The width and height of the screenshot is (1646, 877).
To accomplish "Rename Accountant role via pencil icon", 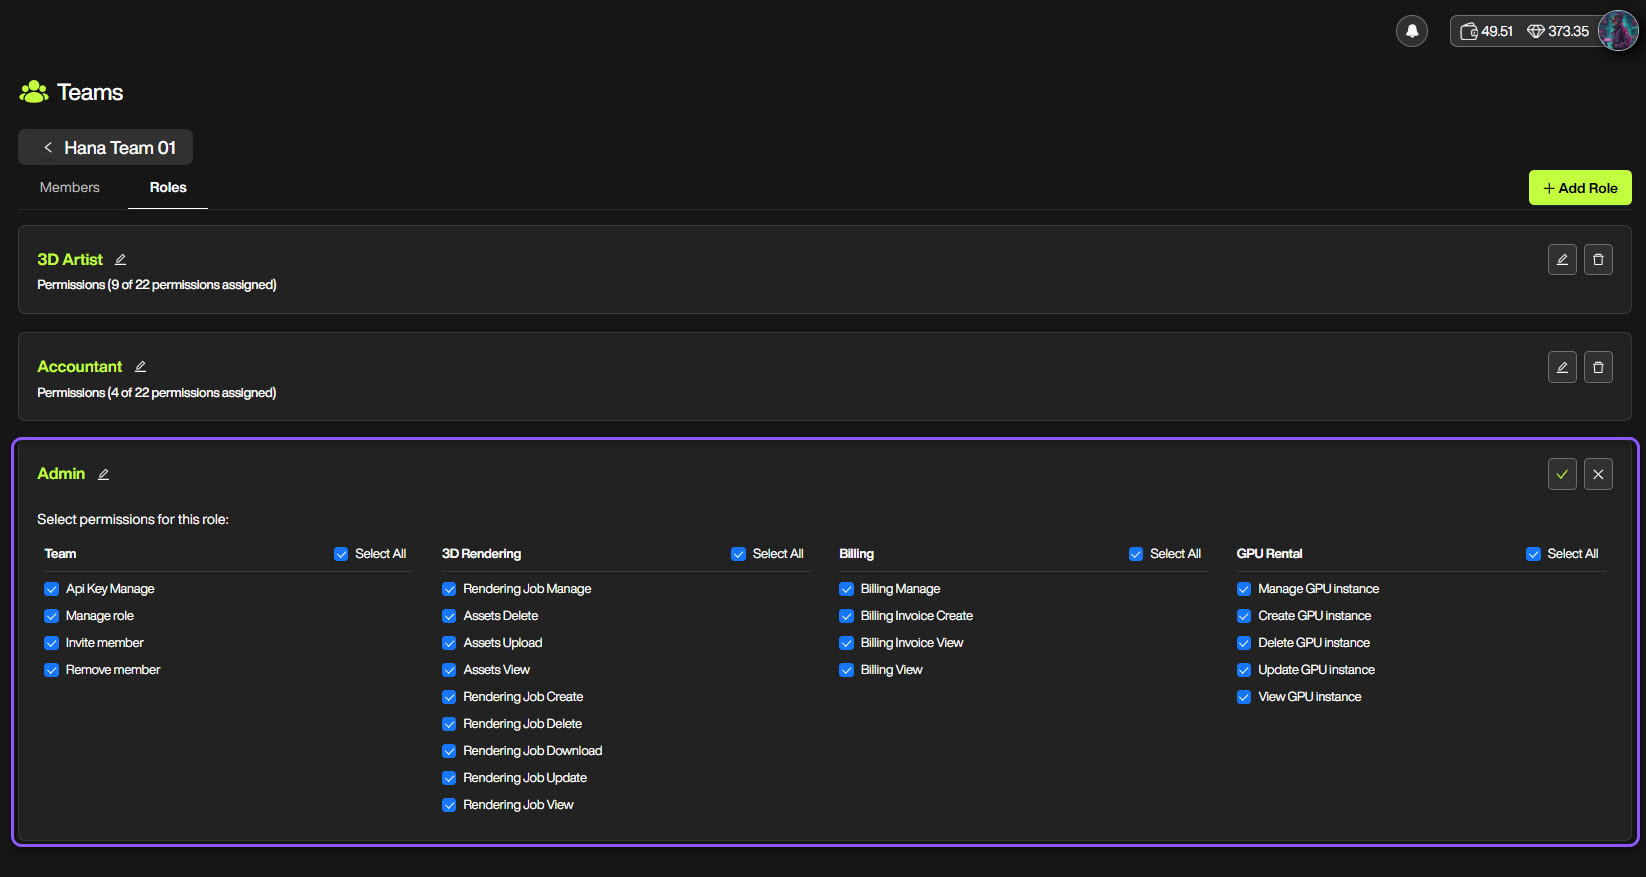I will (x=140, y=367).
